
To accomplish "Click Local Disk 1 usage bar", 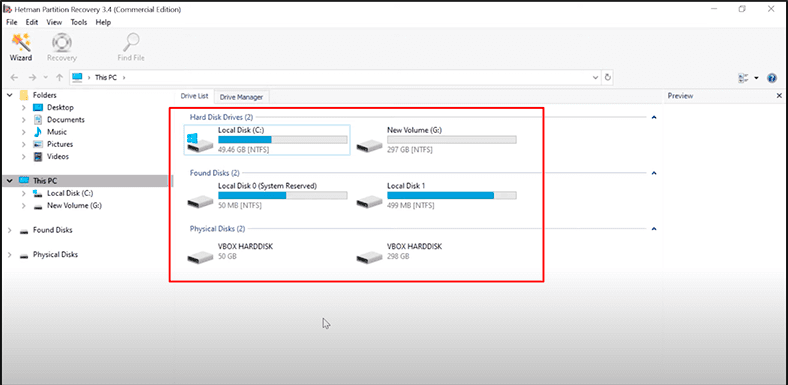I will point(452,196).
